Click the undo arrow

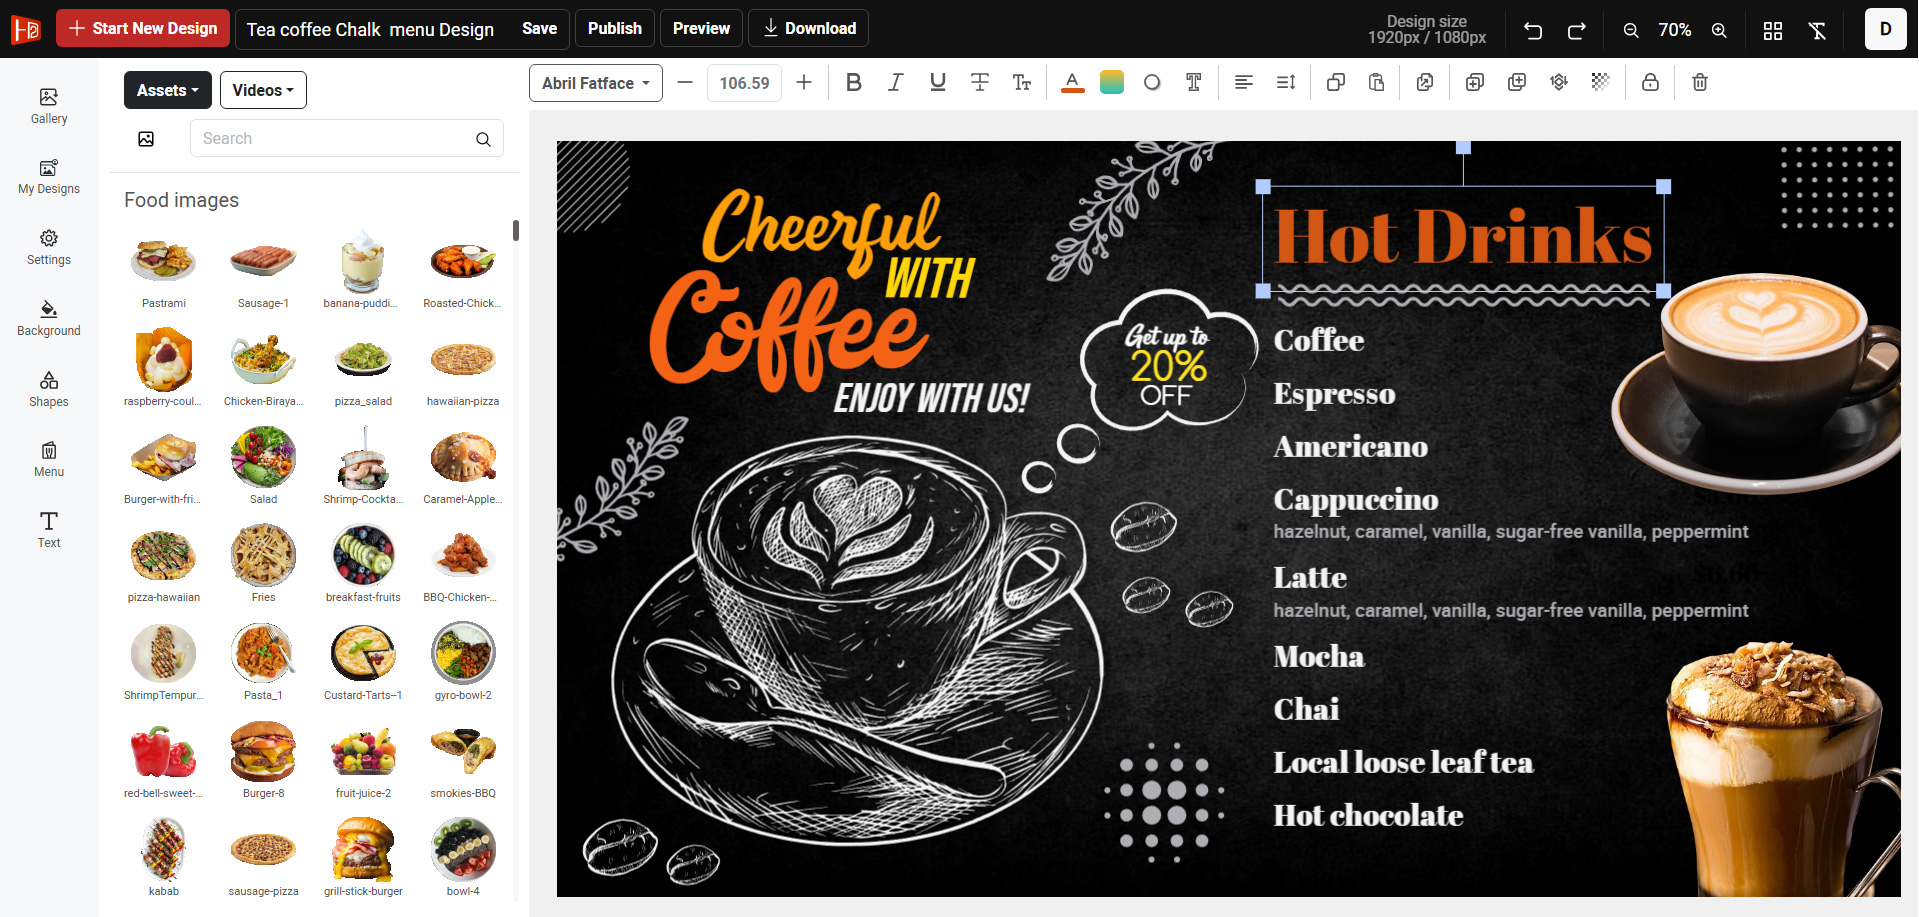pyautogui.click(x=1532, y=30)
